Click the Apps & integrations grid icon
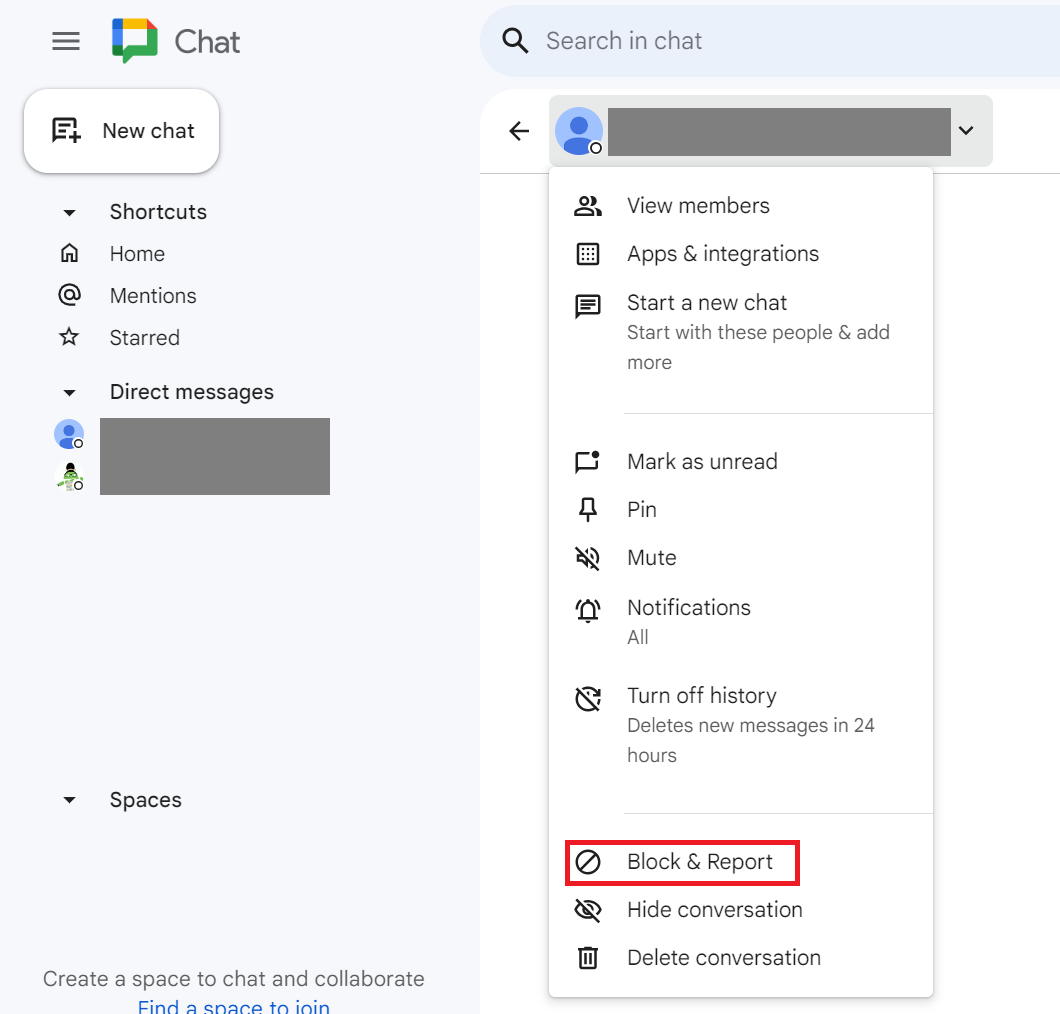This screenshot has width=1060, height=1014. click(x=587, y=254)
